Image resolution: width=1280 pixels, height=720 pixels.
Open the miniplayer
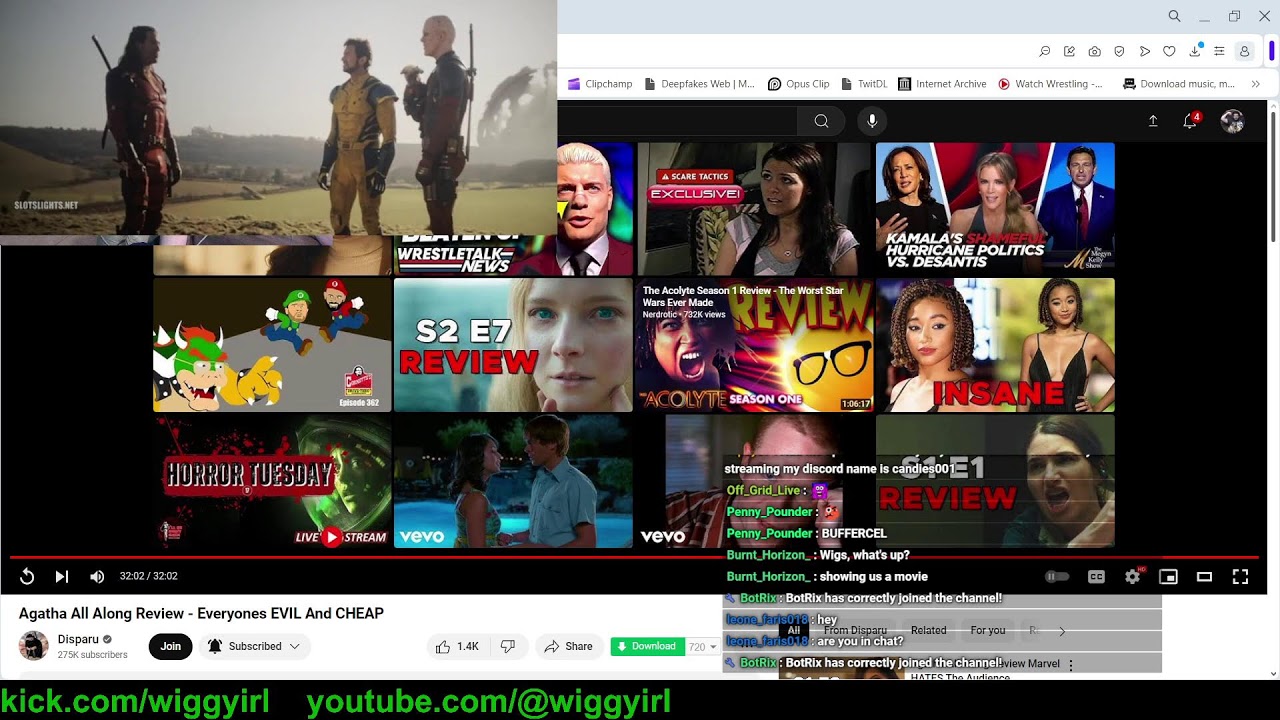1168,576
